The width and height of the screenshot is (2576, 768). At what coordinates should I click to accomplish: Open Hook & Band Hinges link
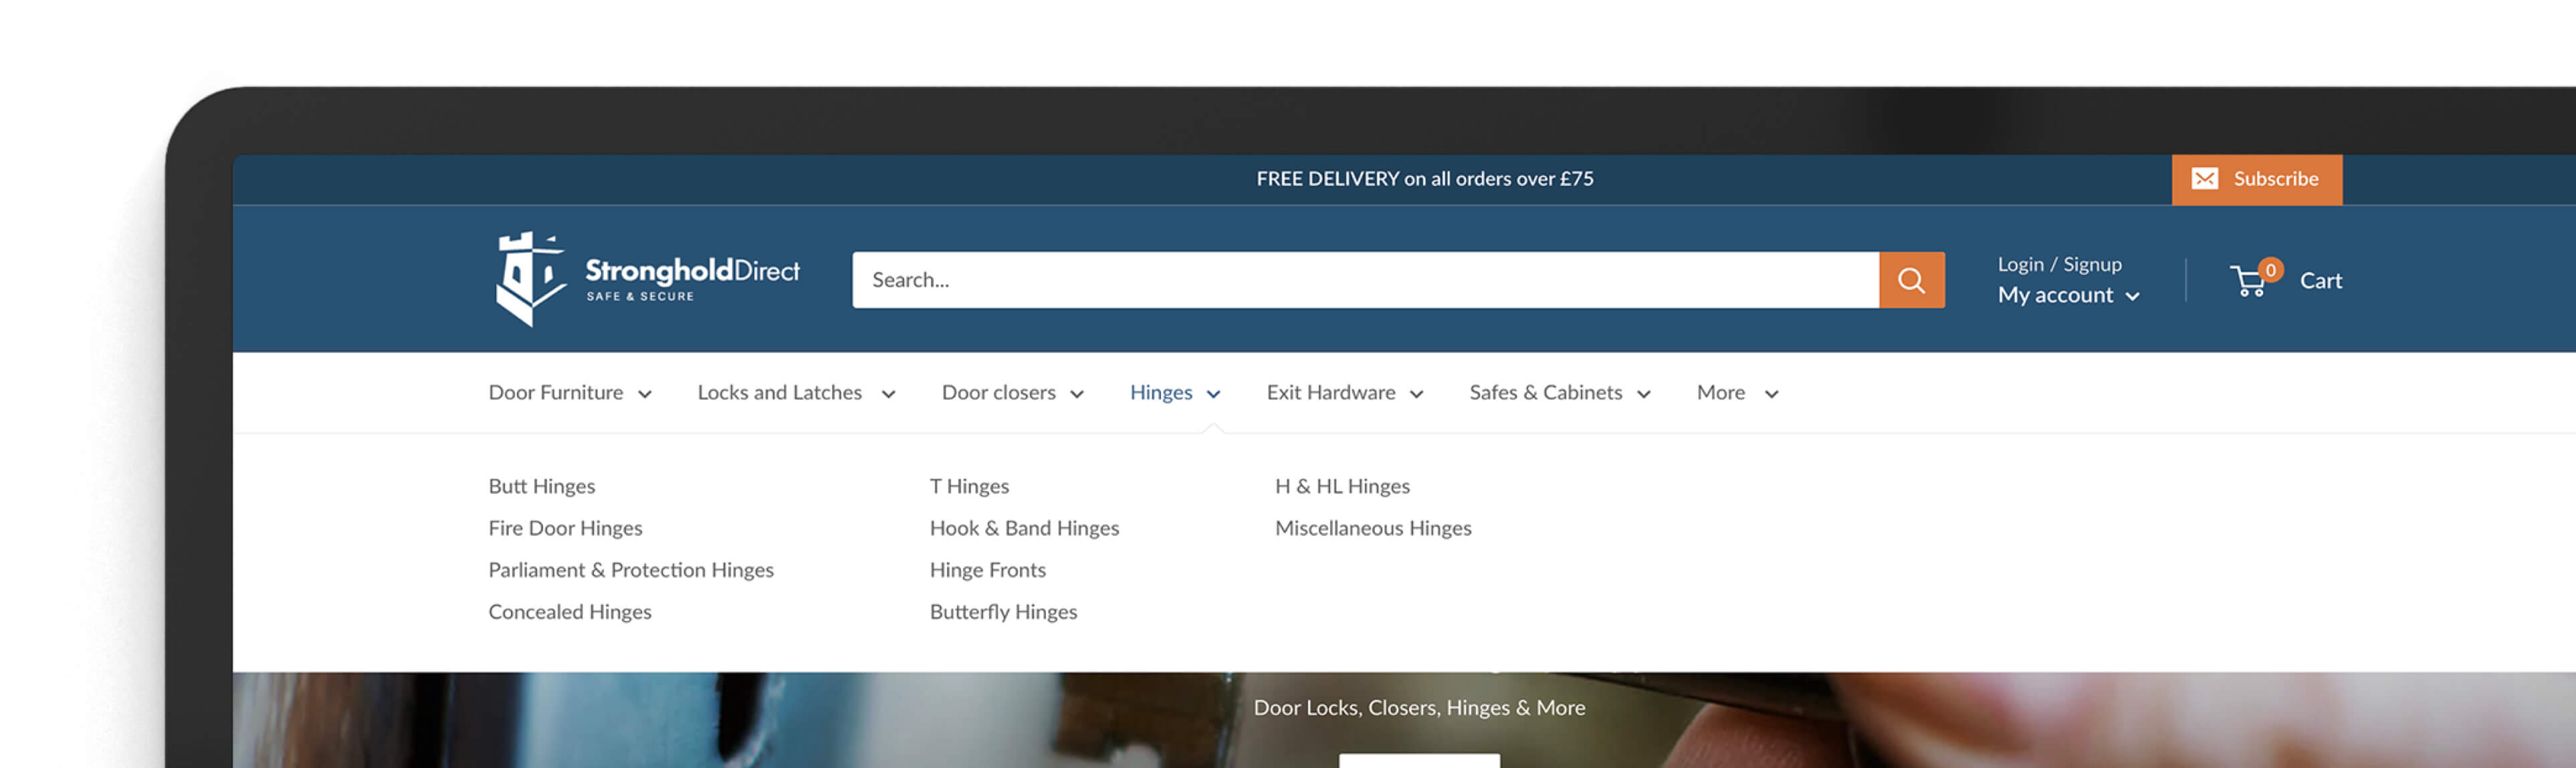pos(1024,528)
